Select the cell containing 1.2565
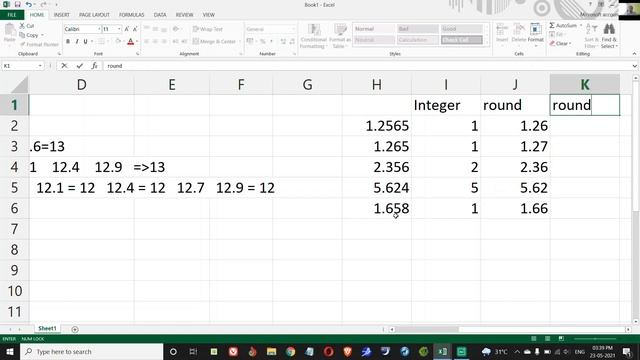 [377, 126]
